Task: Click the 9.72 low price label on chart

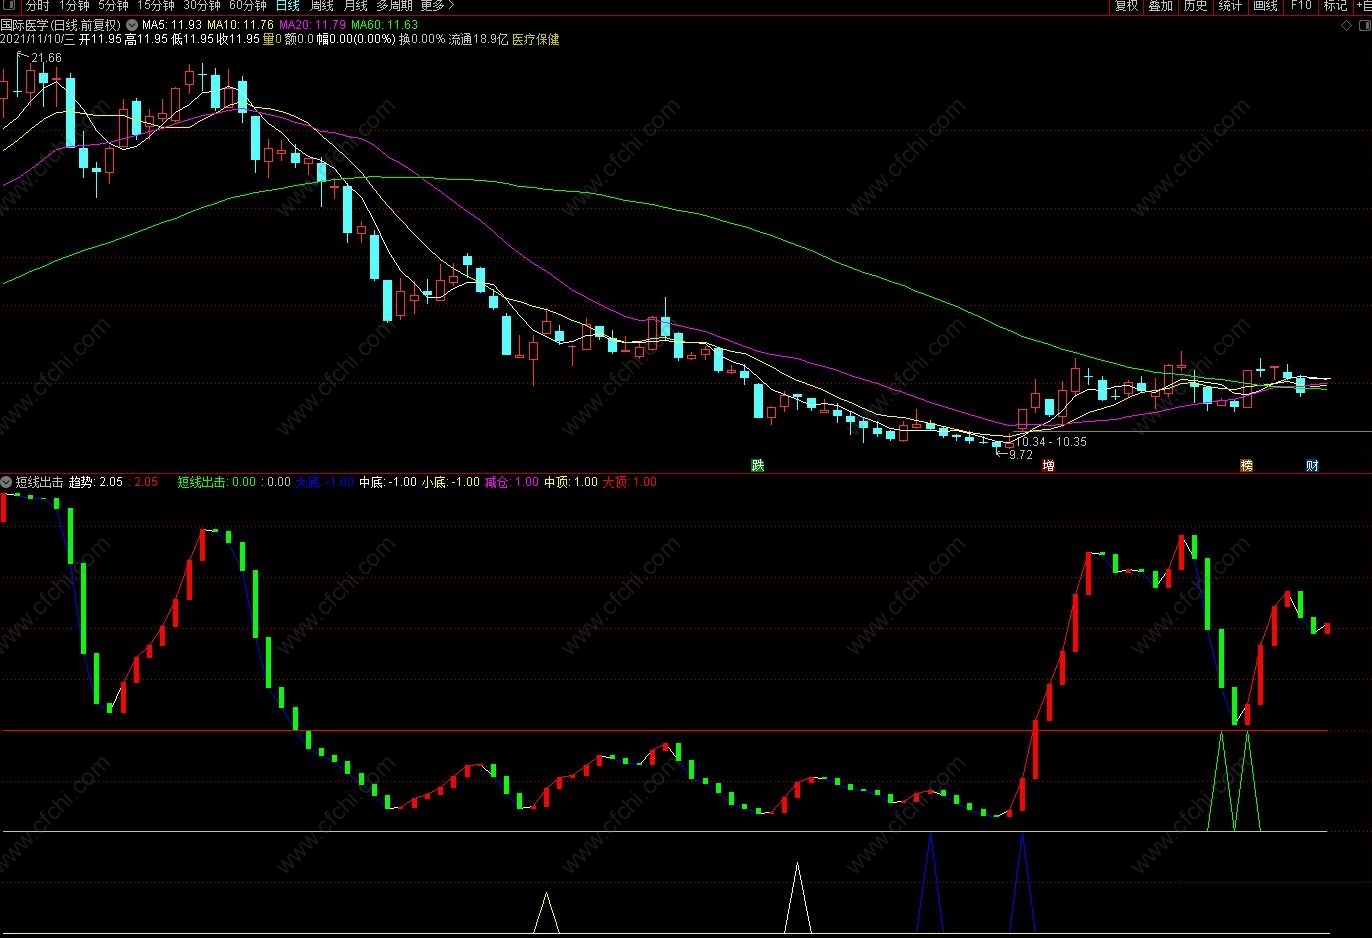Action: (1020, 455)
